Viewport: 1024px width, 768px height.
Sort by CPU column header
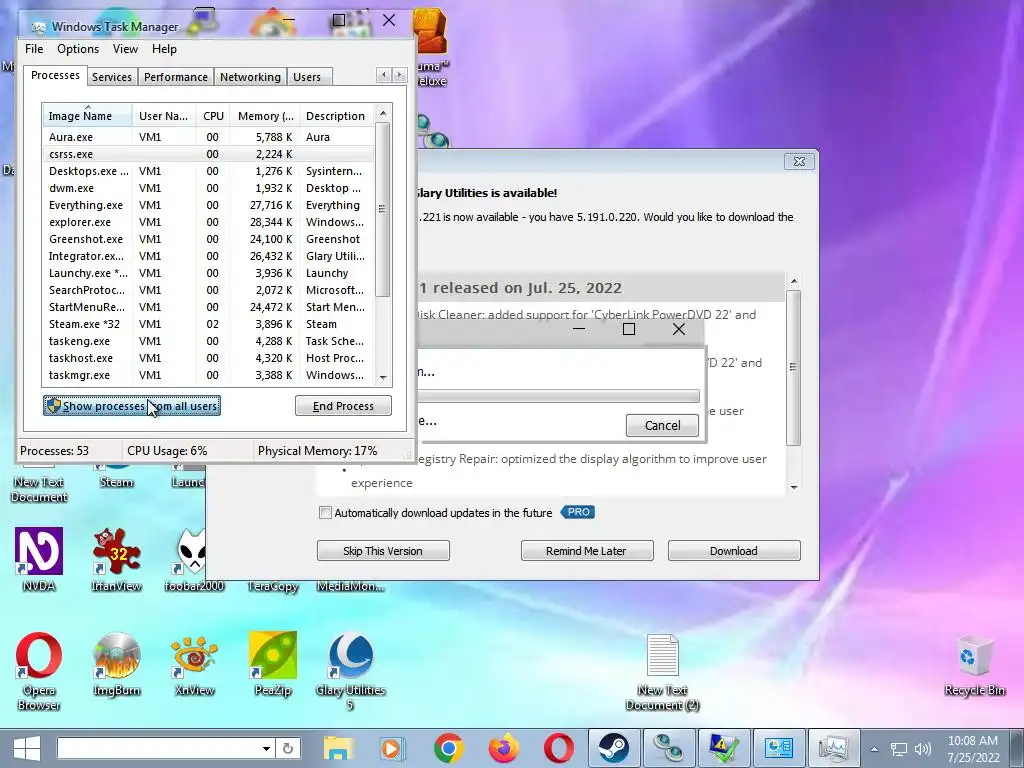pyautogui.click(x=213, y=116)
